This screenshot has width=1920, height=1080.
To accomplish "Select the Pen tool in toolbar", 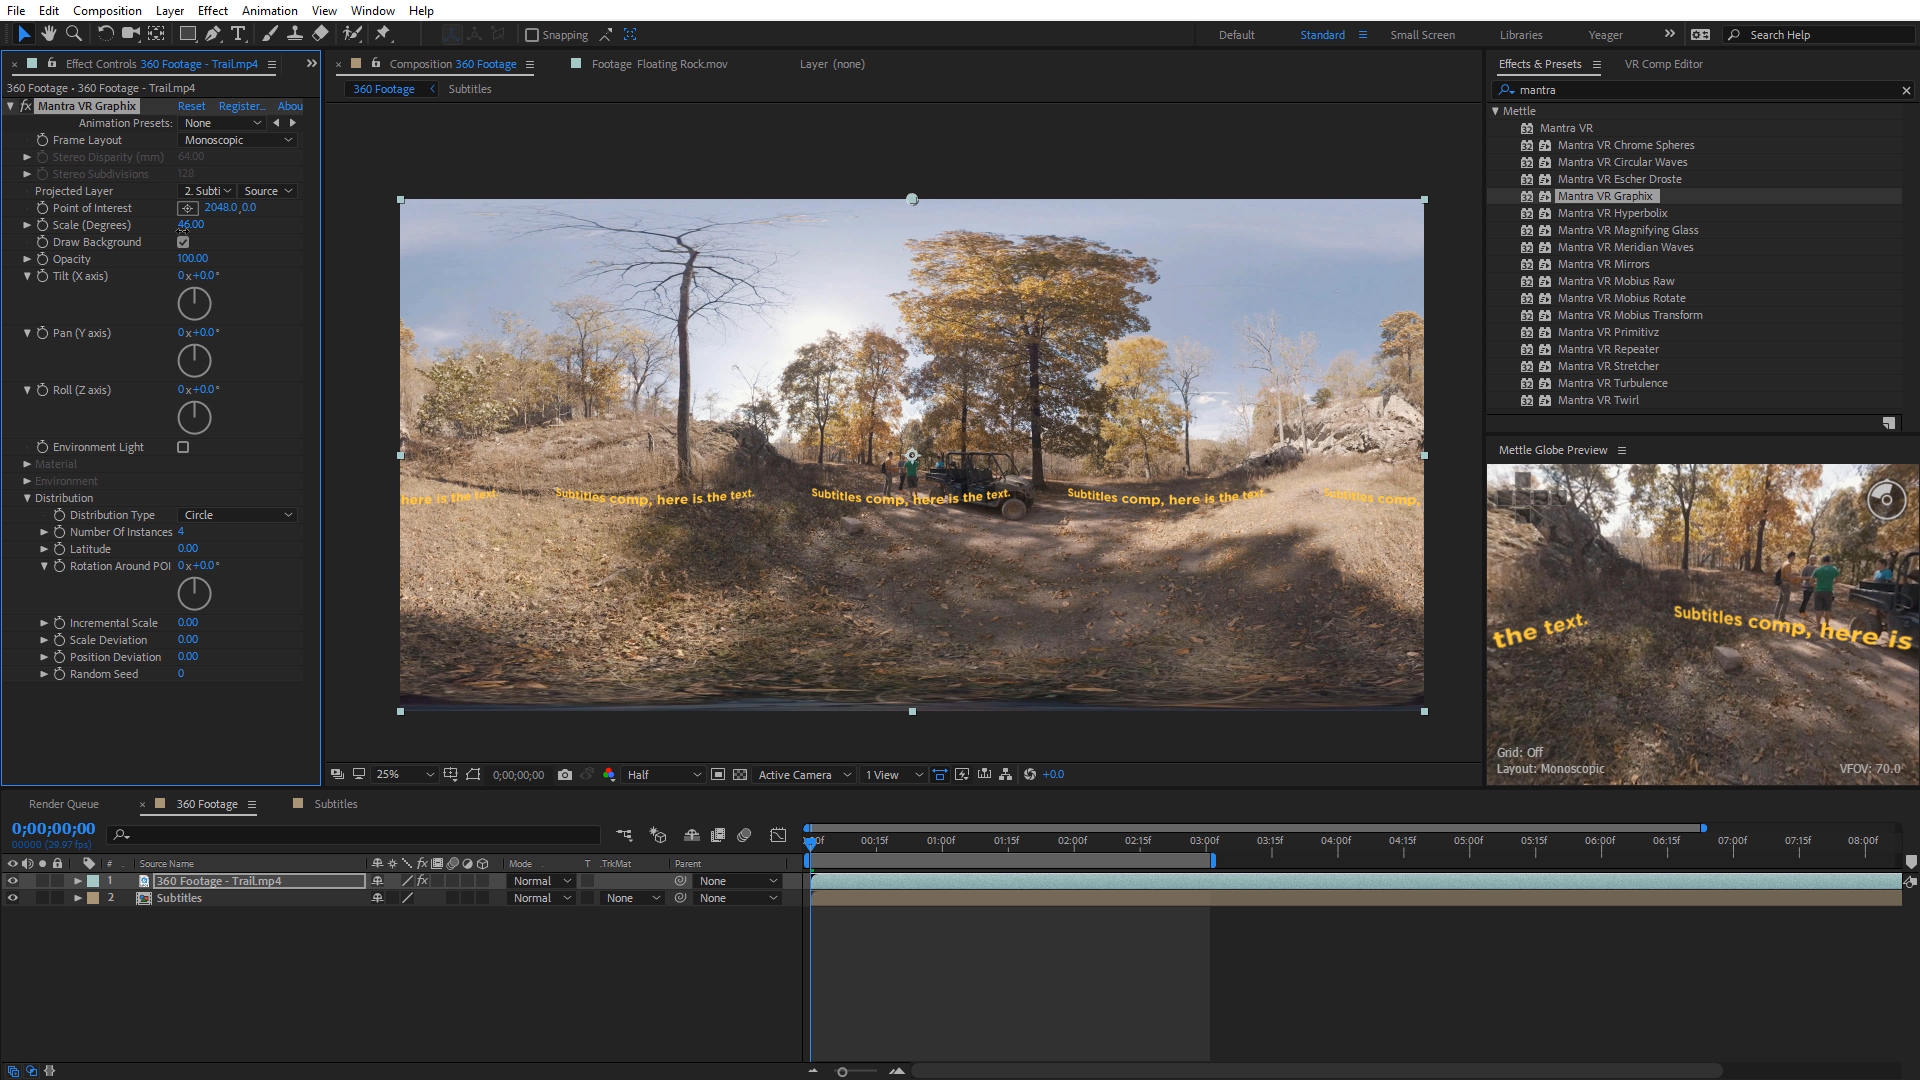I will pos(213,34).
